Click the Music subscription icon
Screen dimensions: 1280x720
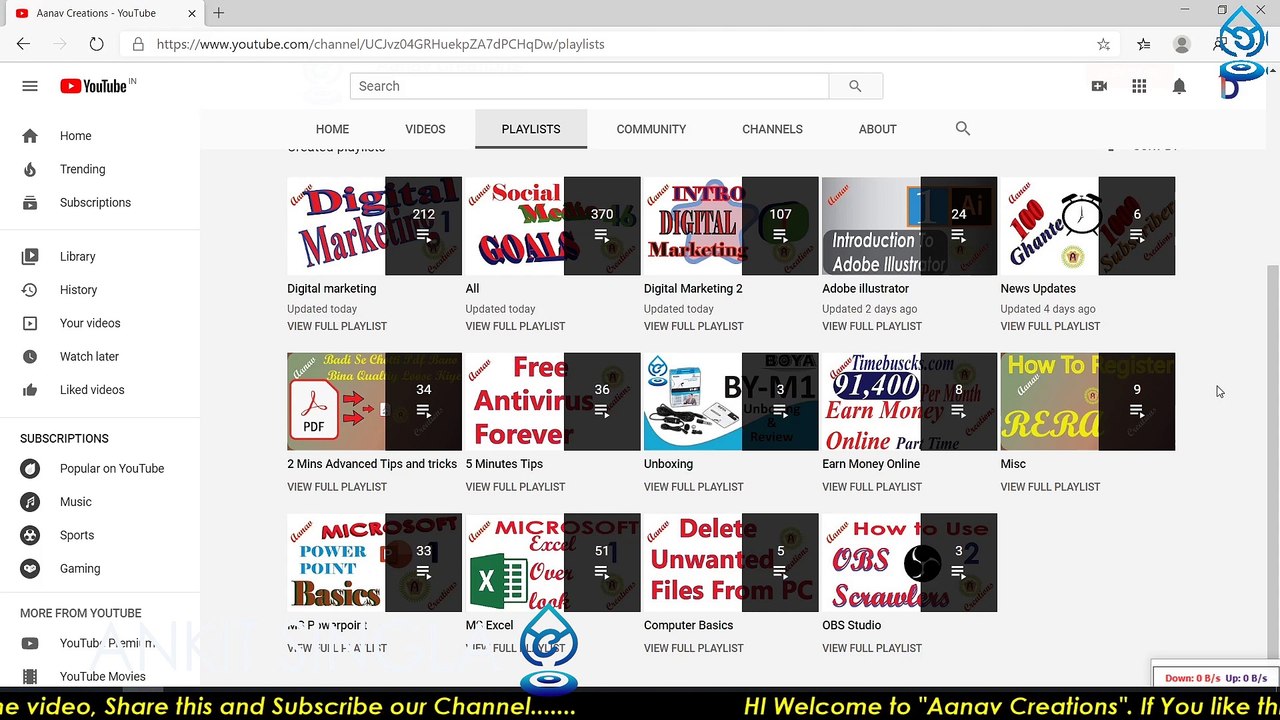(x=31, y=502)
